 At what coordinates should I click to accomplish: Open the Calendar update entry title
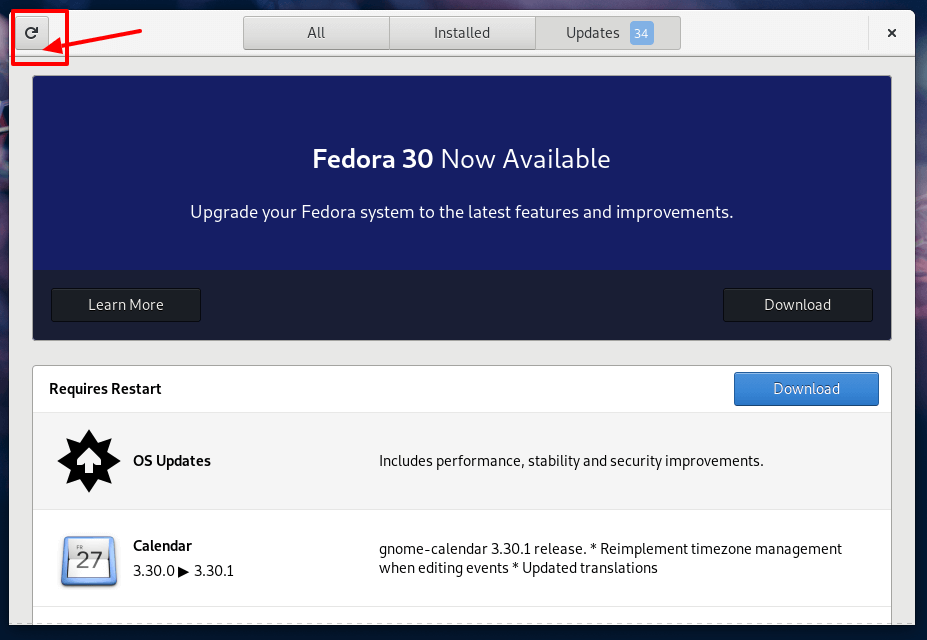pyautogui.click(x=162, y=546)
